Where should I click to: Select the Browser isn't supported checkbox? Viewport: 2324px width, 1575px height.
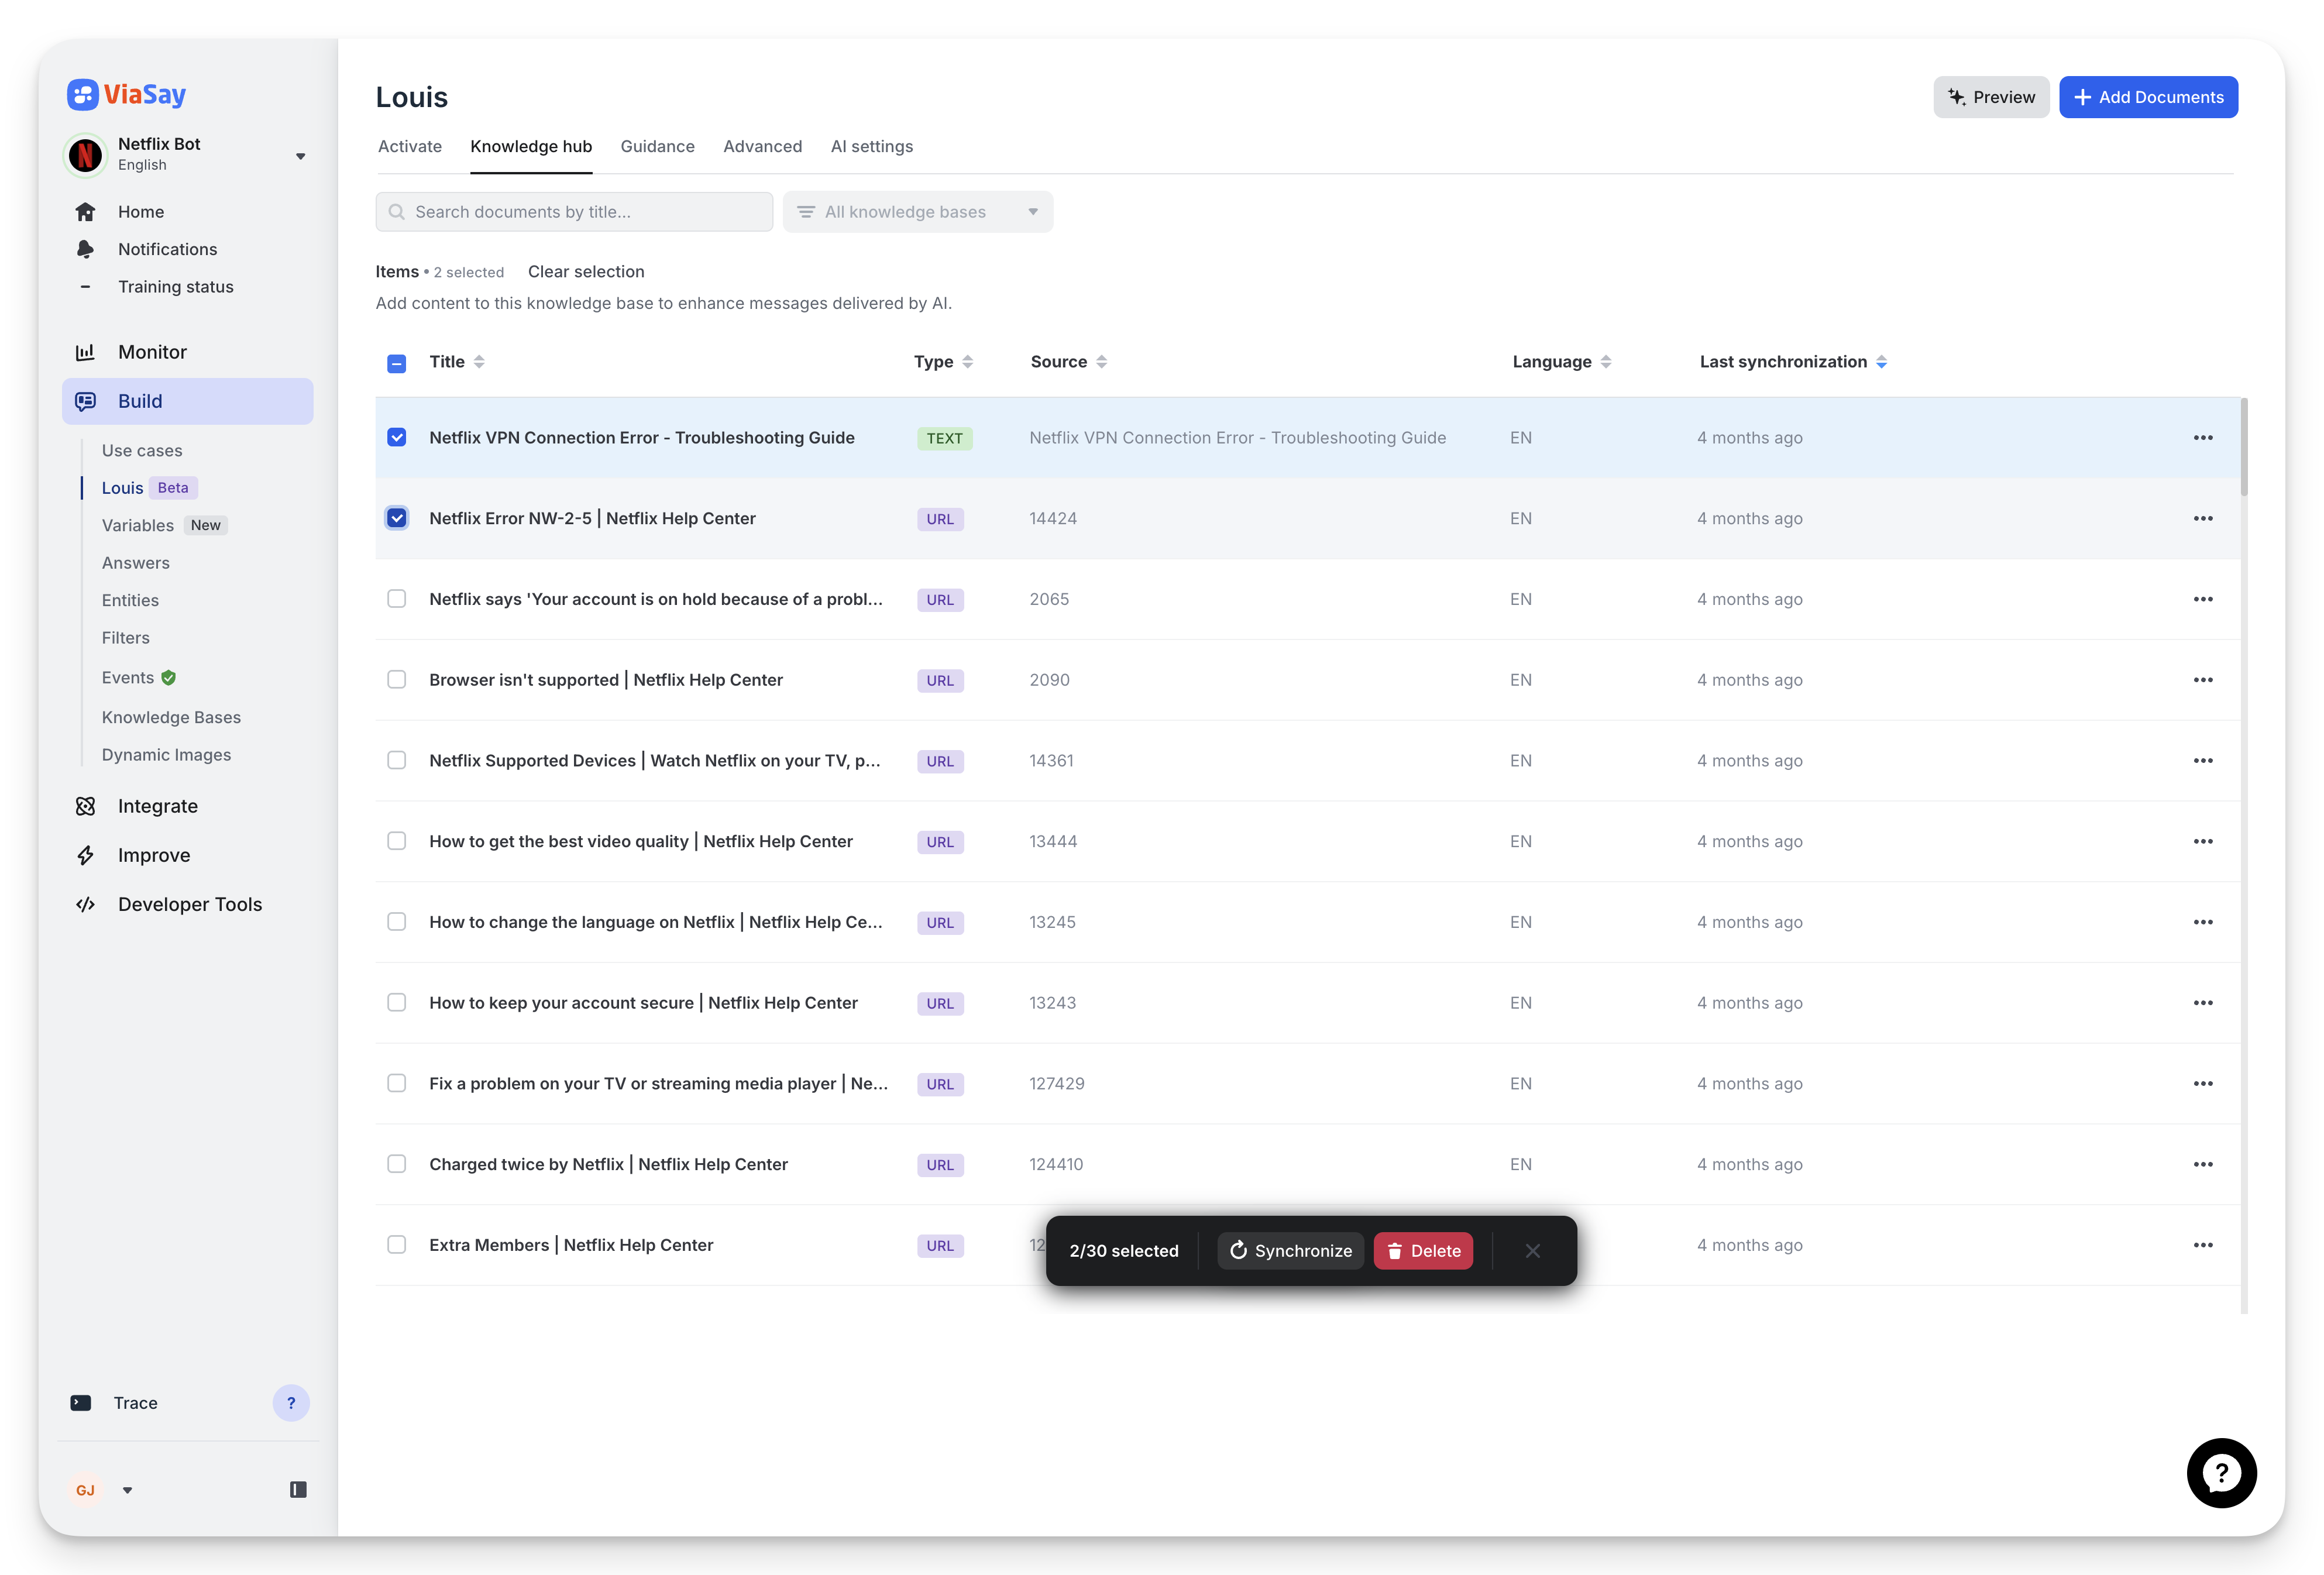pos(397,679)
